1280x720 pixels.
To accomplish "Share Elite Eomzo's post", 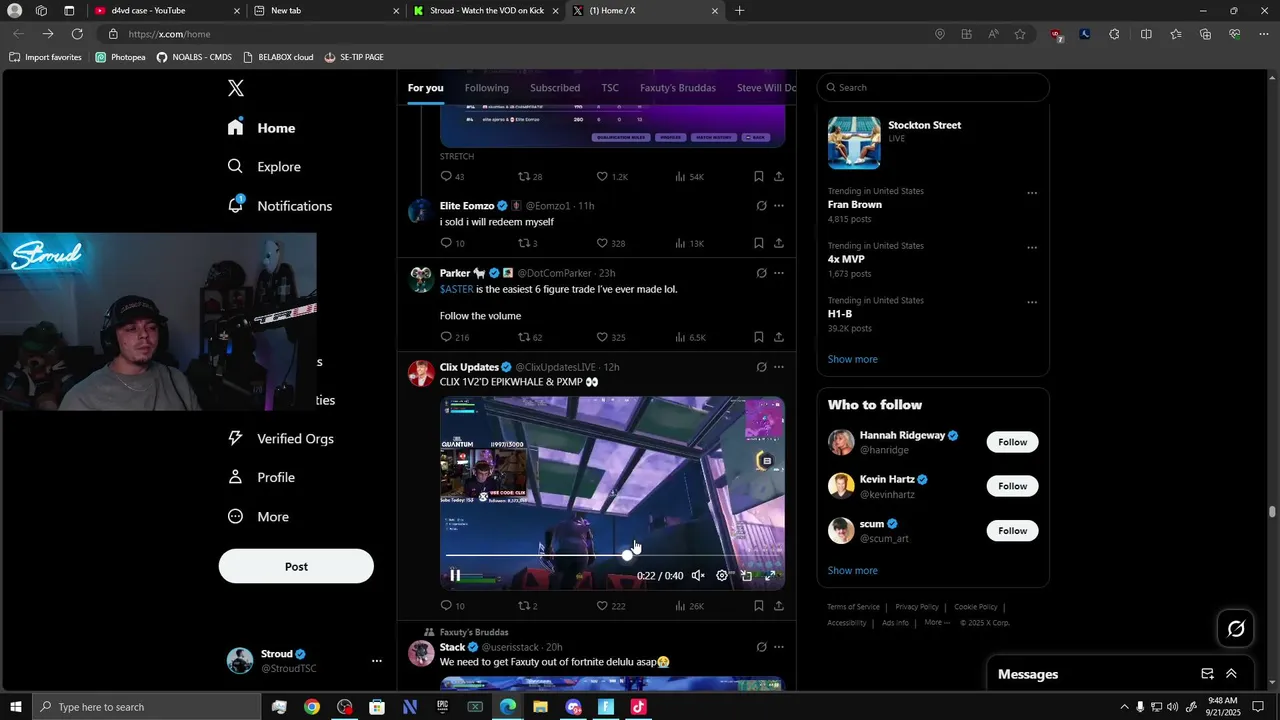I will click(x=779, y=243).
